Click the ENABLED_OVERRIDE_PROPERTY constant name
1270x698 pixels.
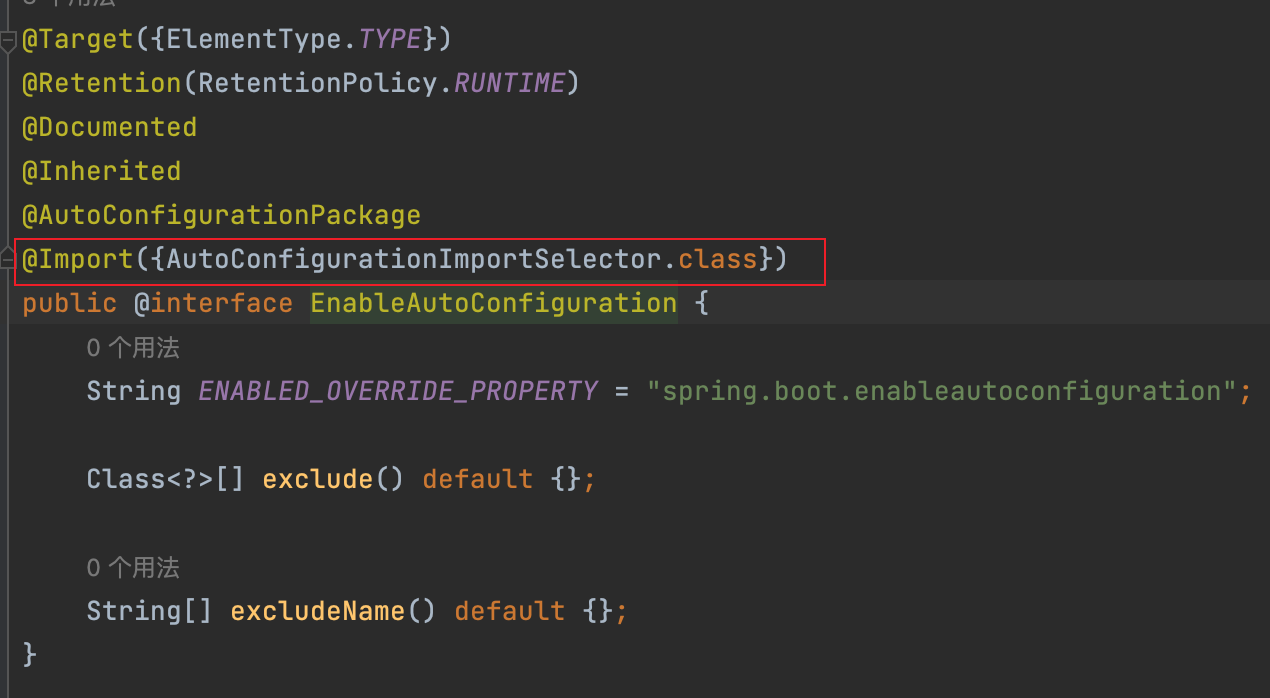[397, 391]
